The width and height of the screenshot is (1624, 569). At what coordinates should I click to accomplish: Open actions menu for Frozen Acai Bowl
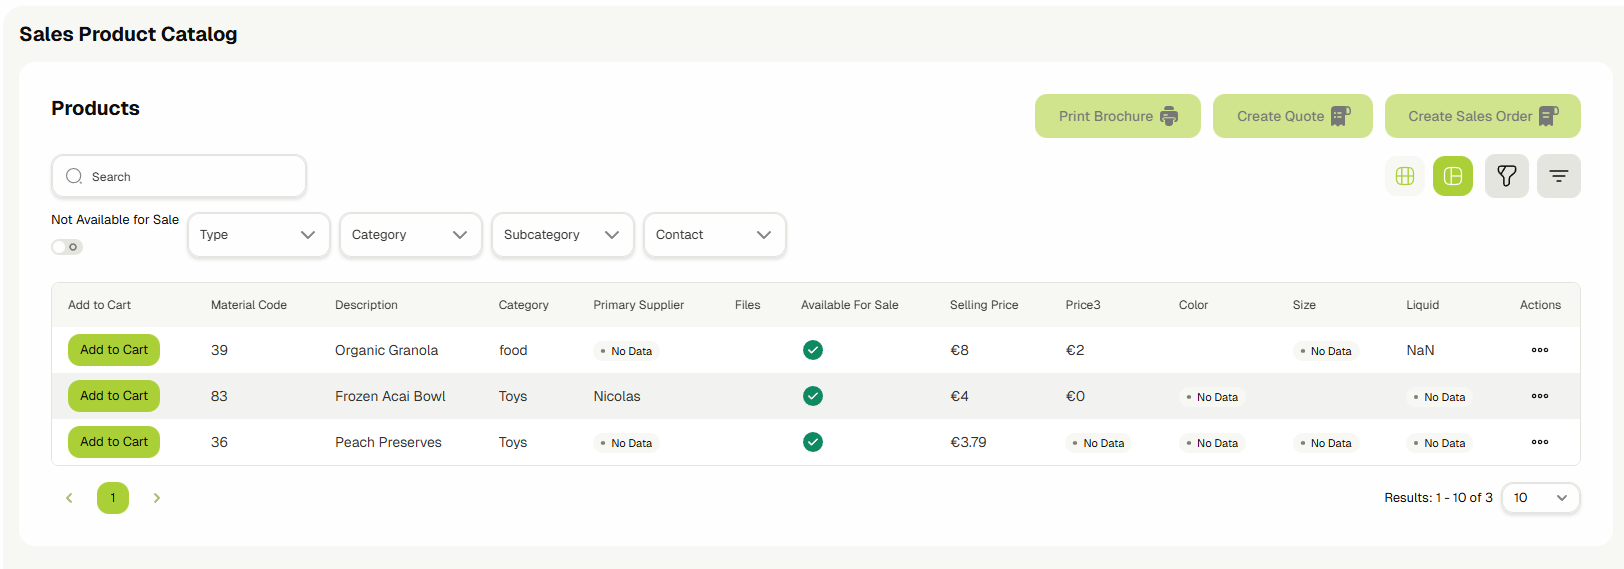[1539, 396]
